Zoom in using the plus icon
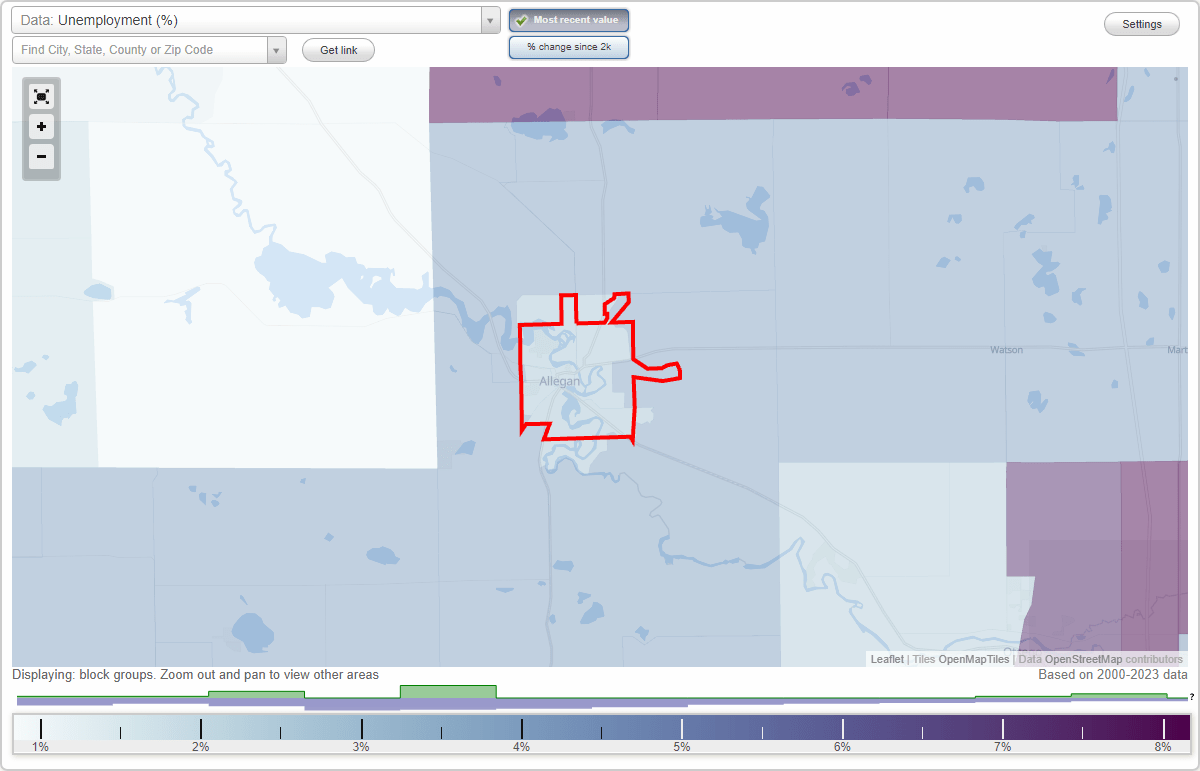Screen dimensions: 1200x771 tap(41, 127)
